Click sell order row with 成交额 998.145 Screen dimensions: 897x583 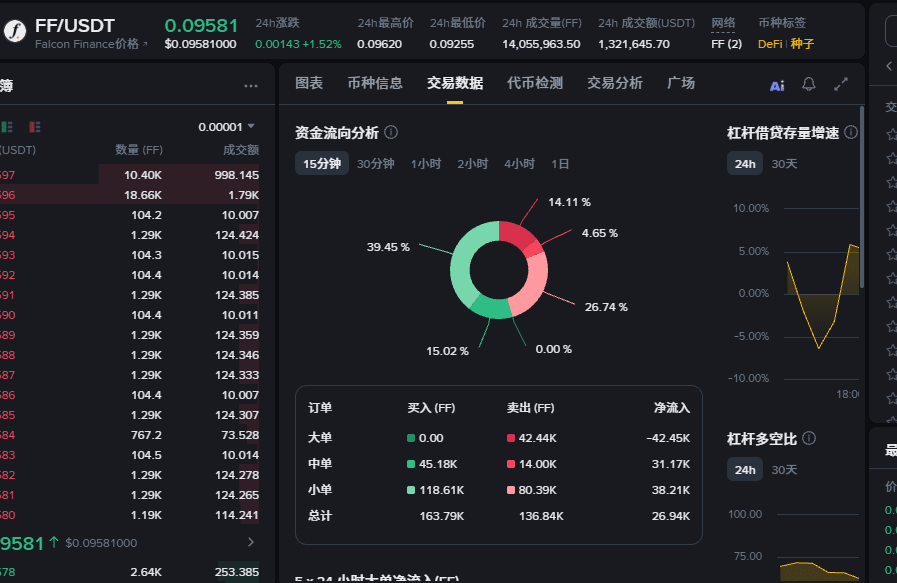129,174
